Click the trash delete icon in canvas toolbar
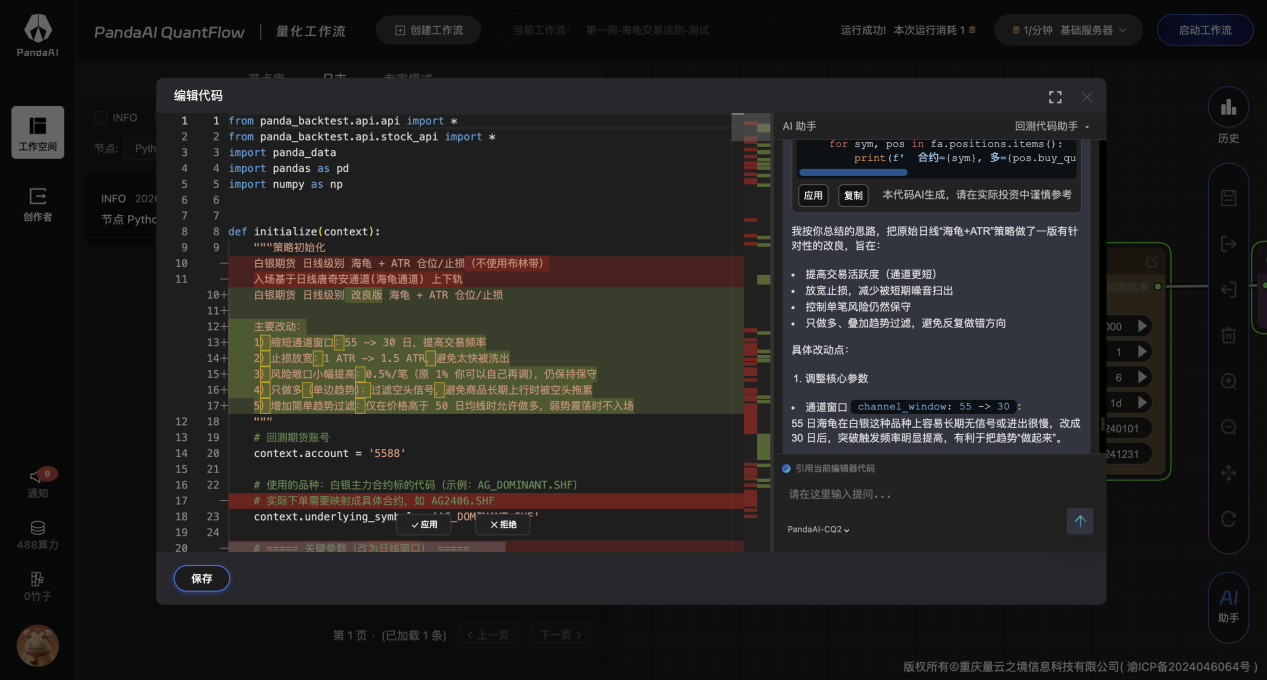The width and height of the screenshot is (1267, 680). tap(1229, 335)
